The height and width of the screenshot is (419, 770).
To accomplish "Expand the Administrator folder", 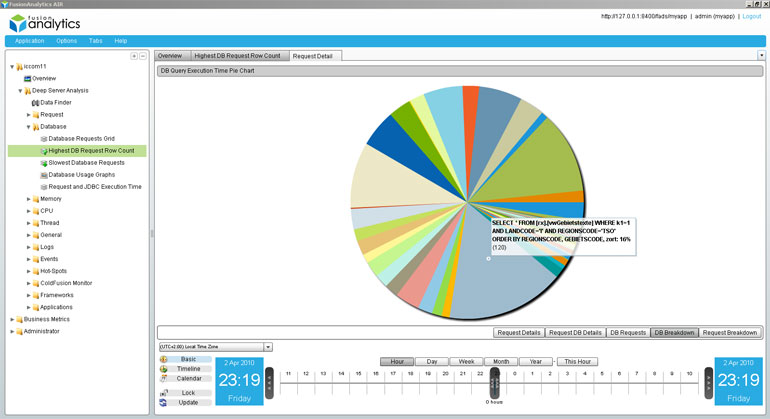I will tap(12, 332).
